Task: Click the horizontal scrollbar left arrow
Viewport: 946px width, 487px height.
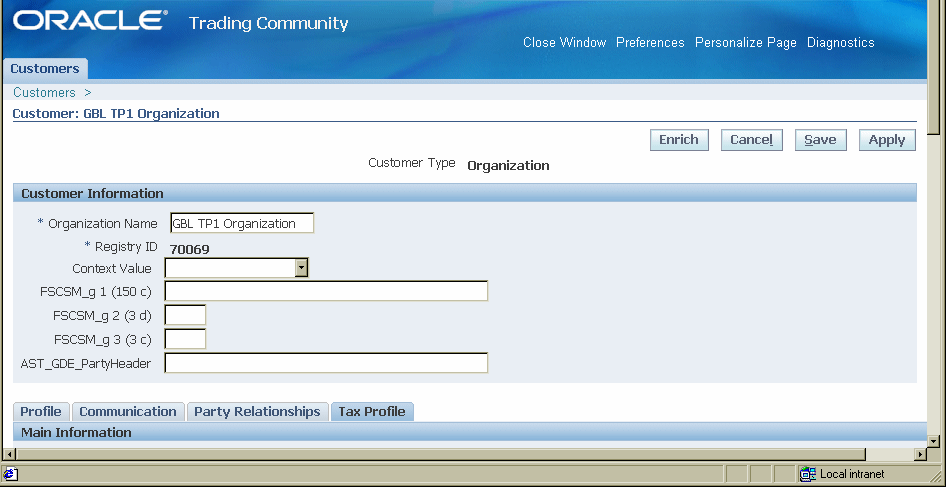Action: point(9,454)
